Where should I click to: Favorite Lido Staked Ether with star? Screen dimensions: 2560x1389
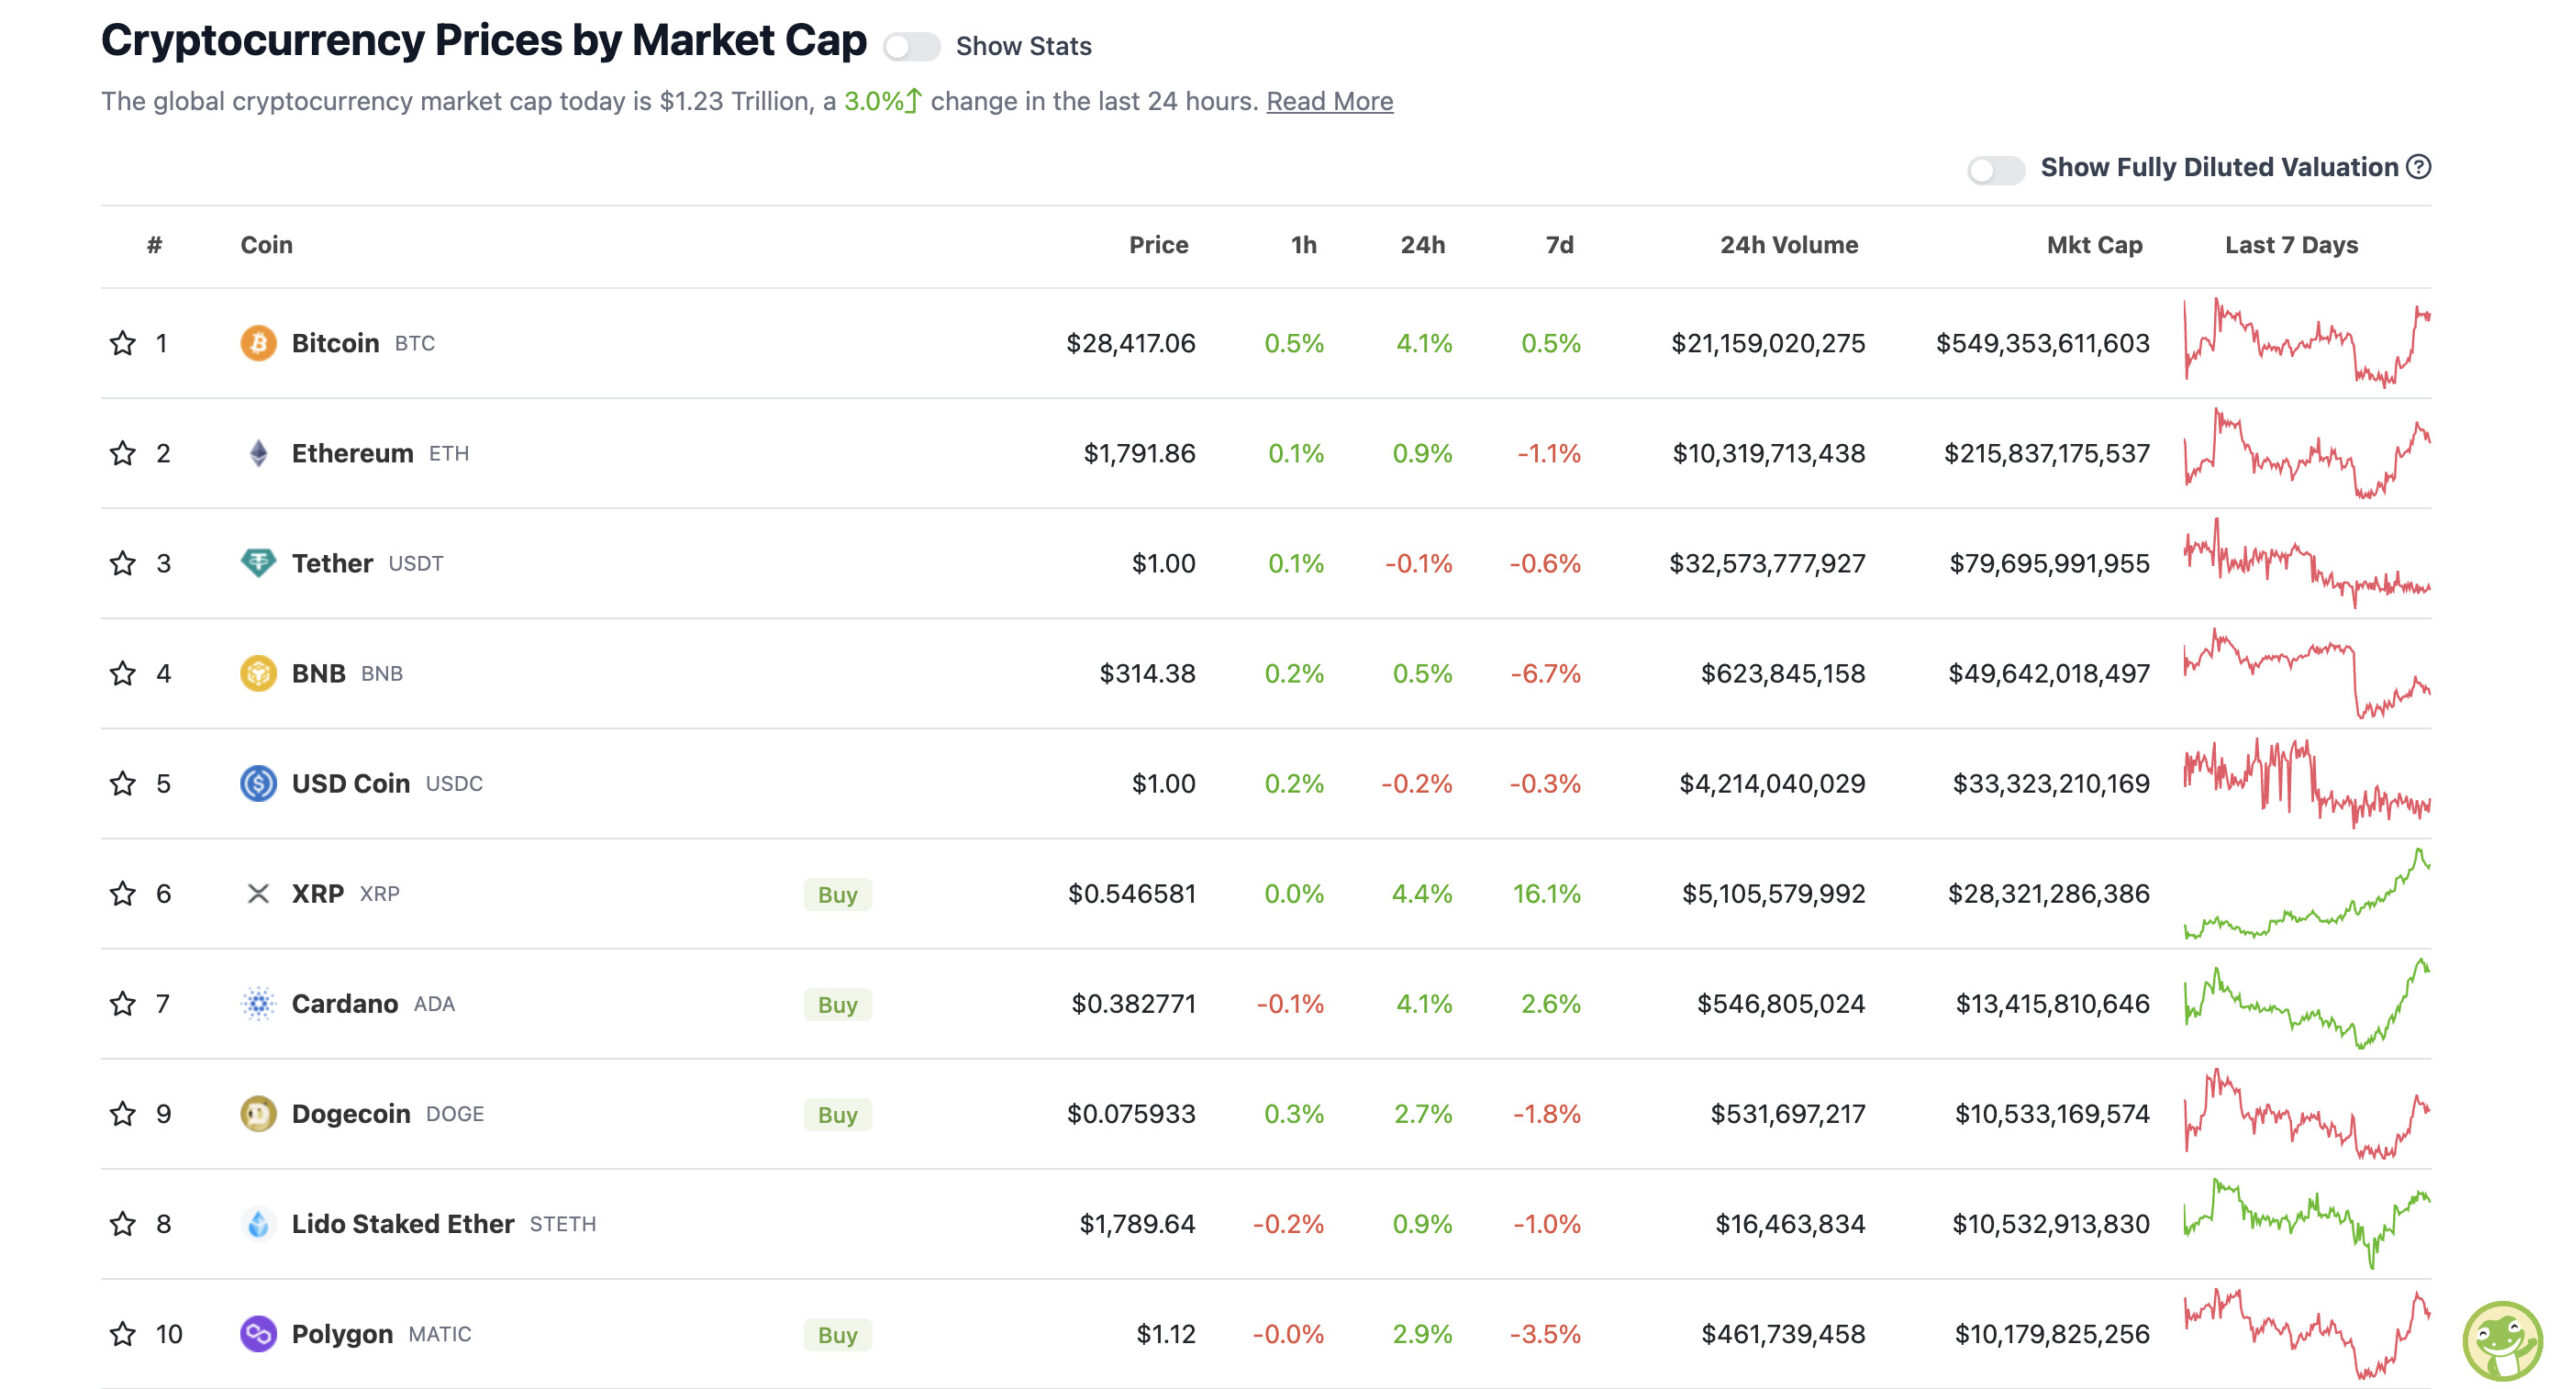122,1223
